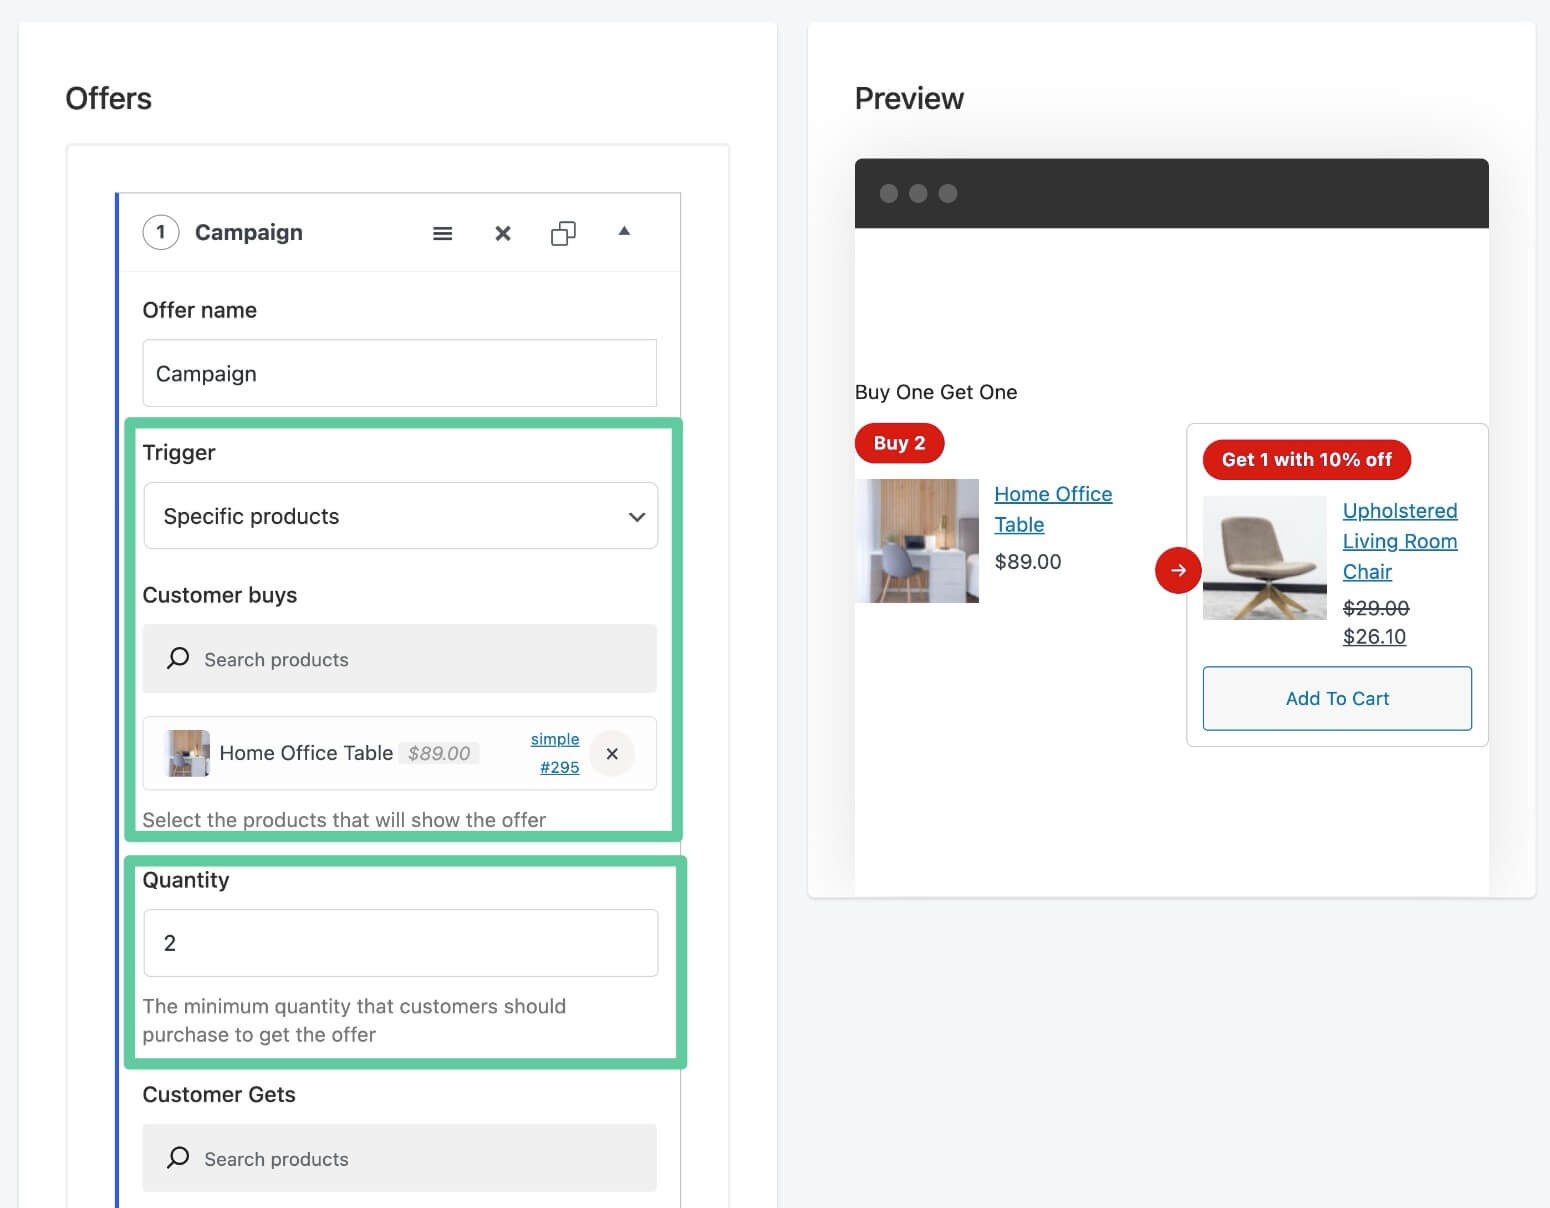Click the Get 1 with 10% off badge

(1306, 459)
